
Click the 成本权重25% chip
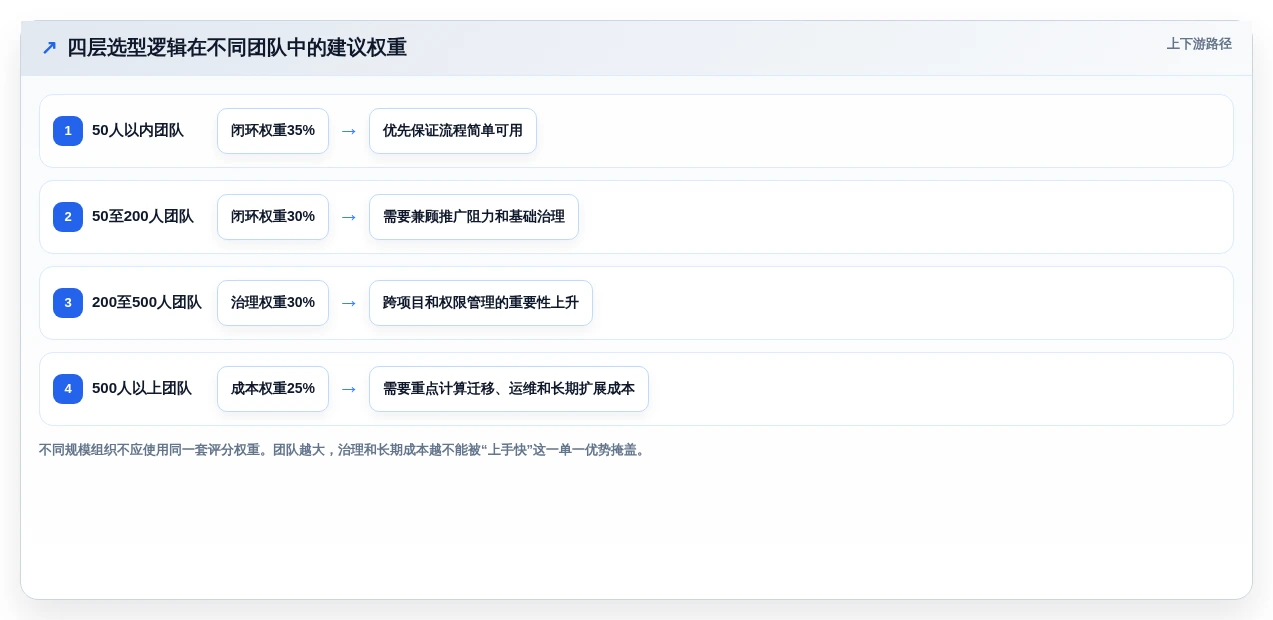pyautogui.click(x=273, y=389)
